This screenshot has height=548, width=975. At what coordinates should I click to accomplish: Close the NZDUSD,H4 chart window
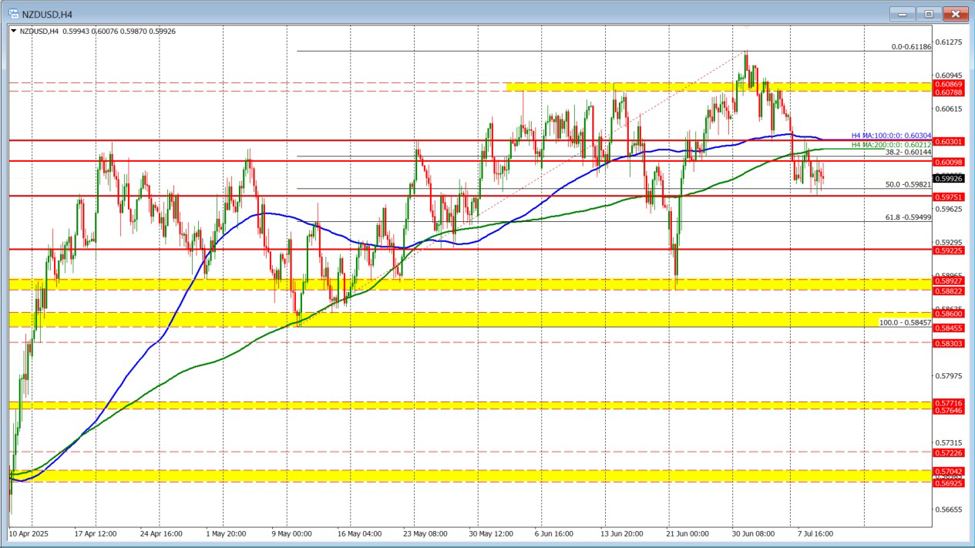click(x=956, y=14)
